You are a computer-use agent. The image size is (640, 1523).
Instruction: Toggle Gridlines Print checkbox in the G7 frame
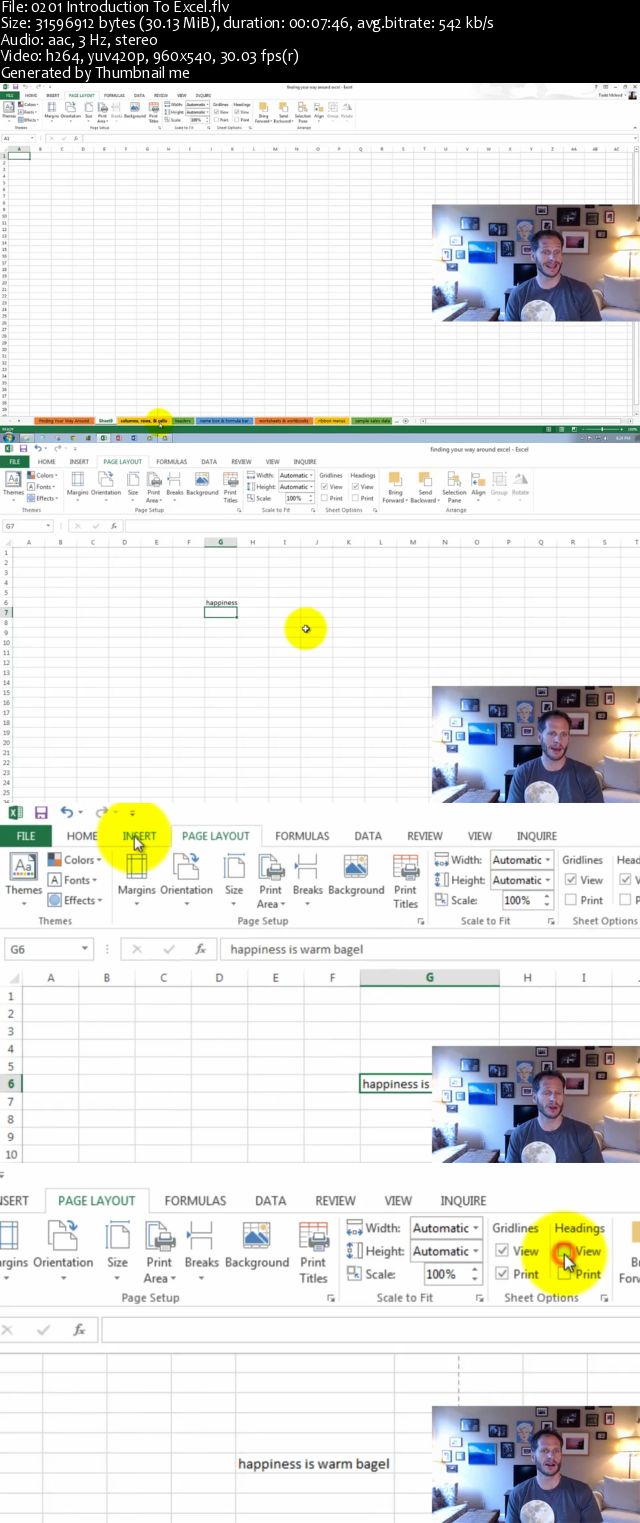(325, 498)
